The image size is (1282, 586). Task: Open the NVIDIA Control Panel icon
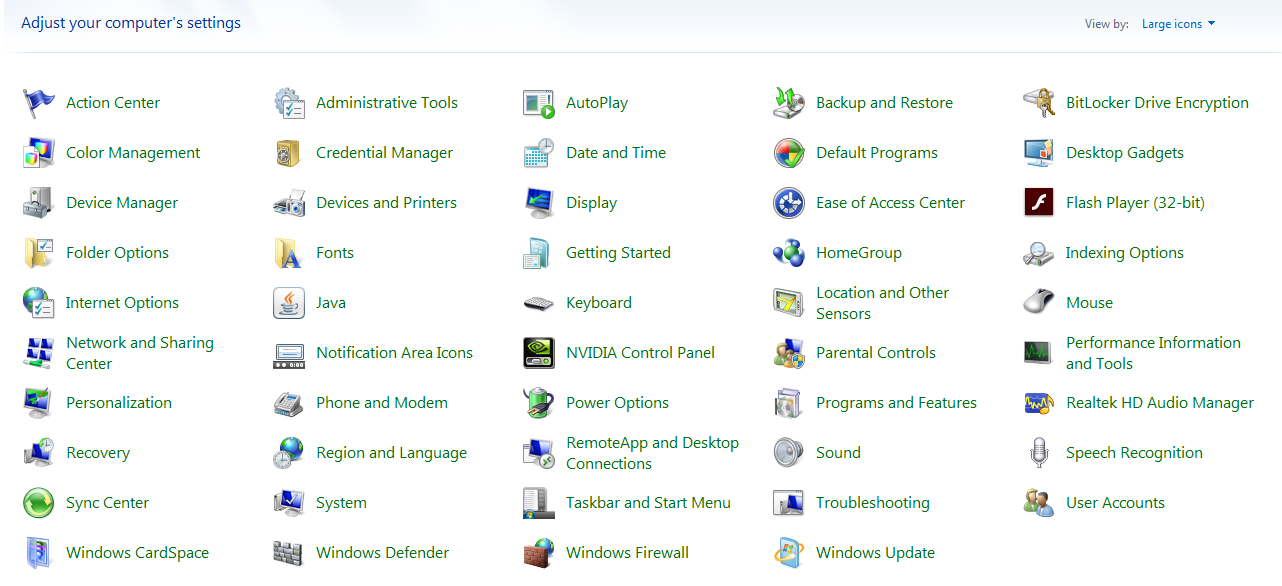539,353
